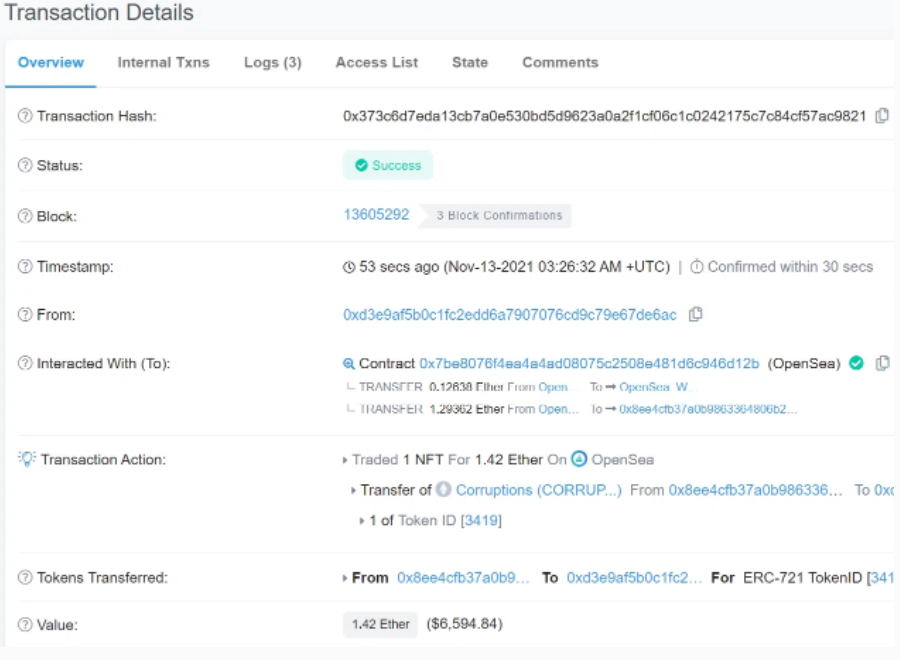
Task: Open 0x8ee4cfb37a0b986336... address in Transfer of row
Action: click(755, 490)
